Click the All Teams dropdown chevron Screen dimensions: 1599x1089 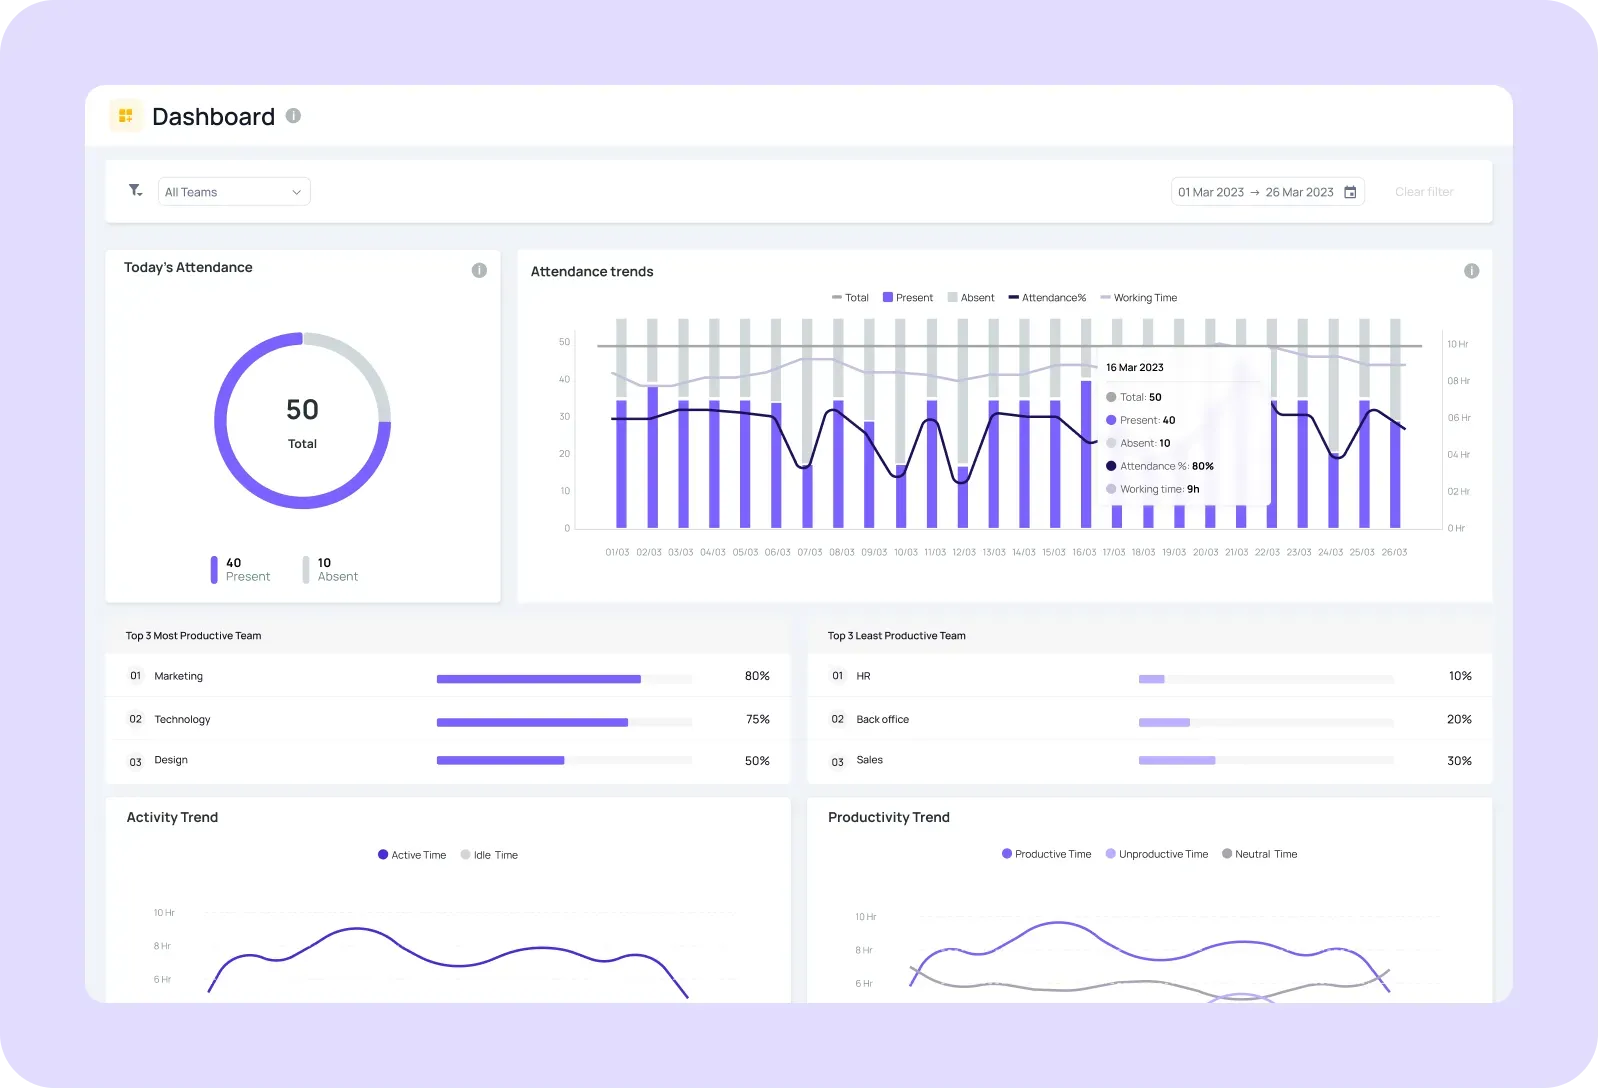click(x=296, y=192)
